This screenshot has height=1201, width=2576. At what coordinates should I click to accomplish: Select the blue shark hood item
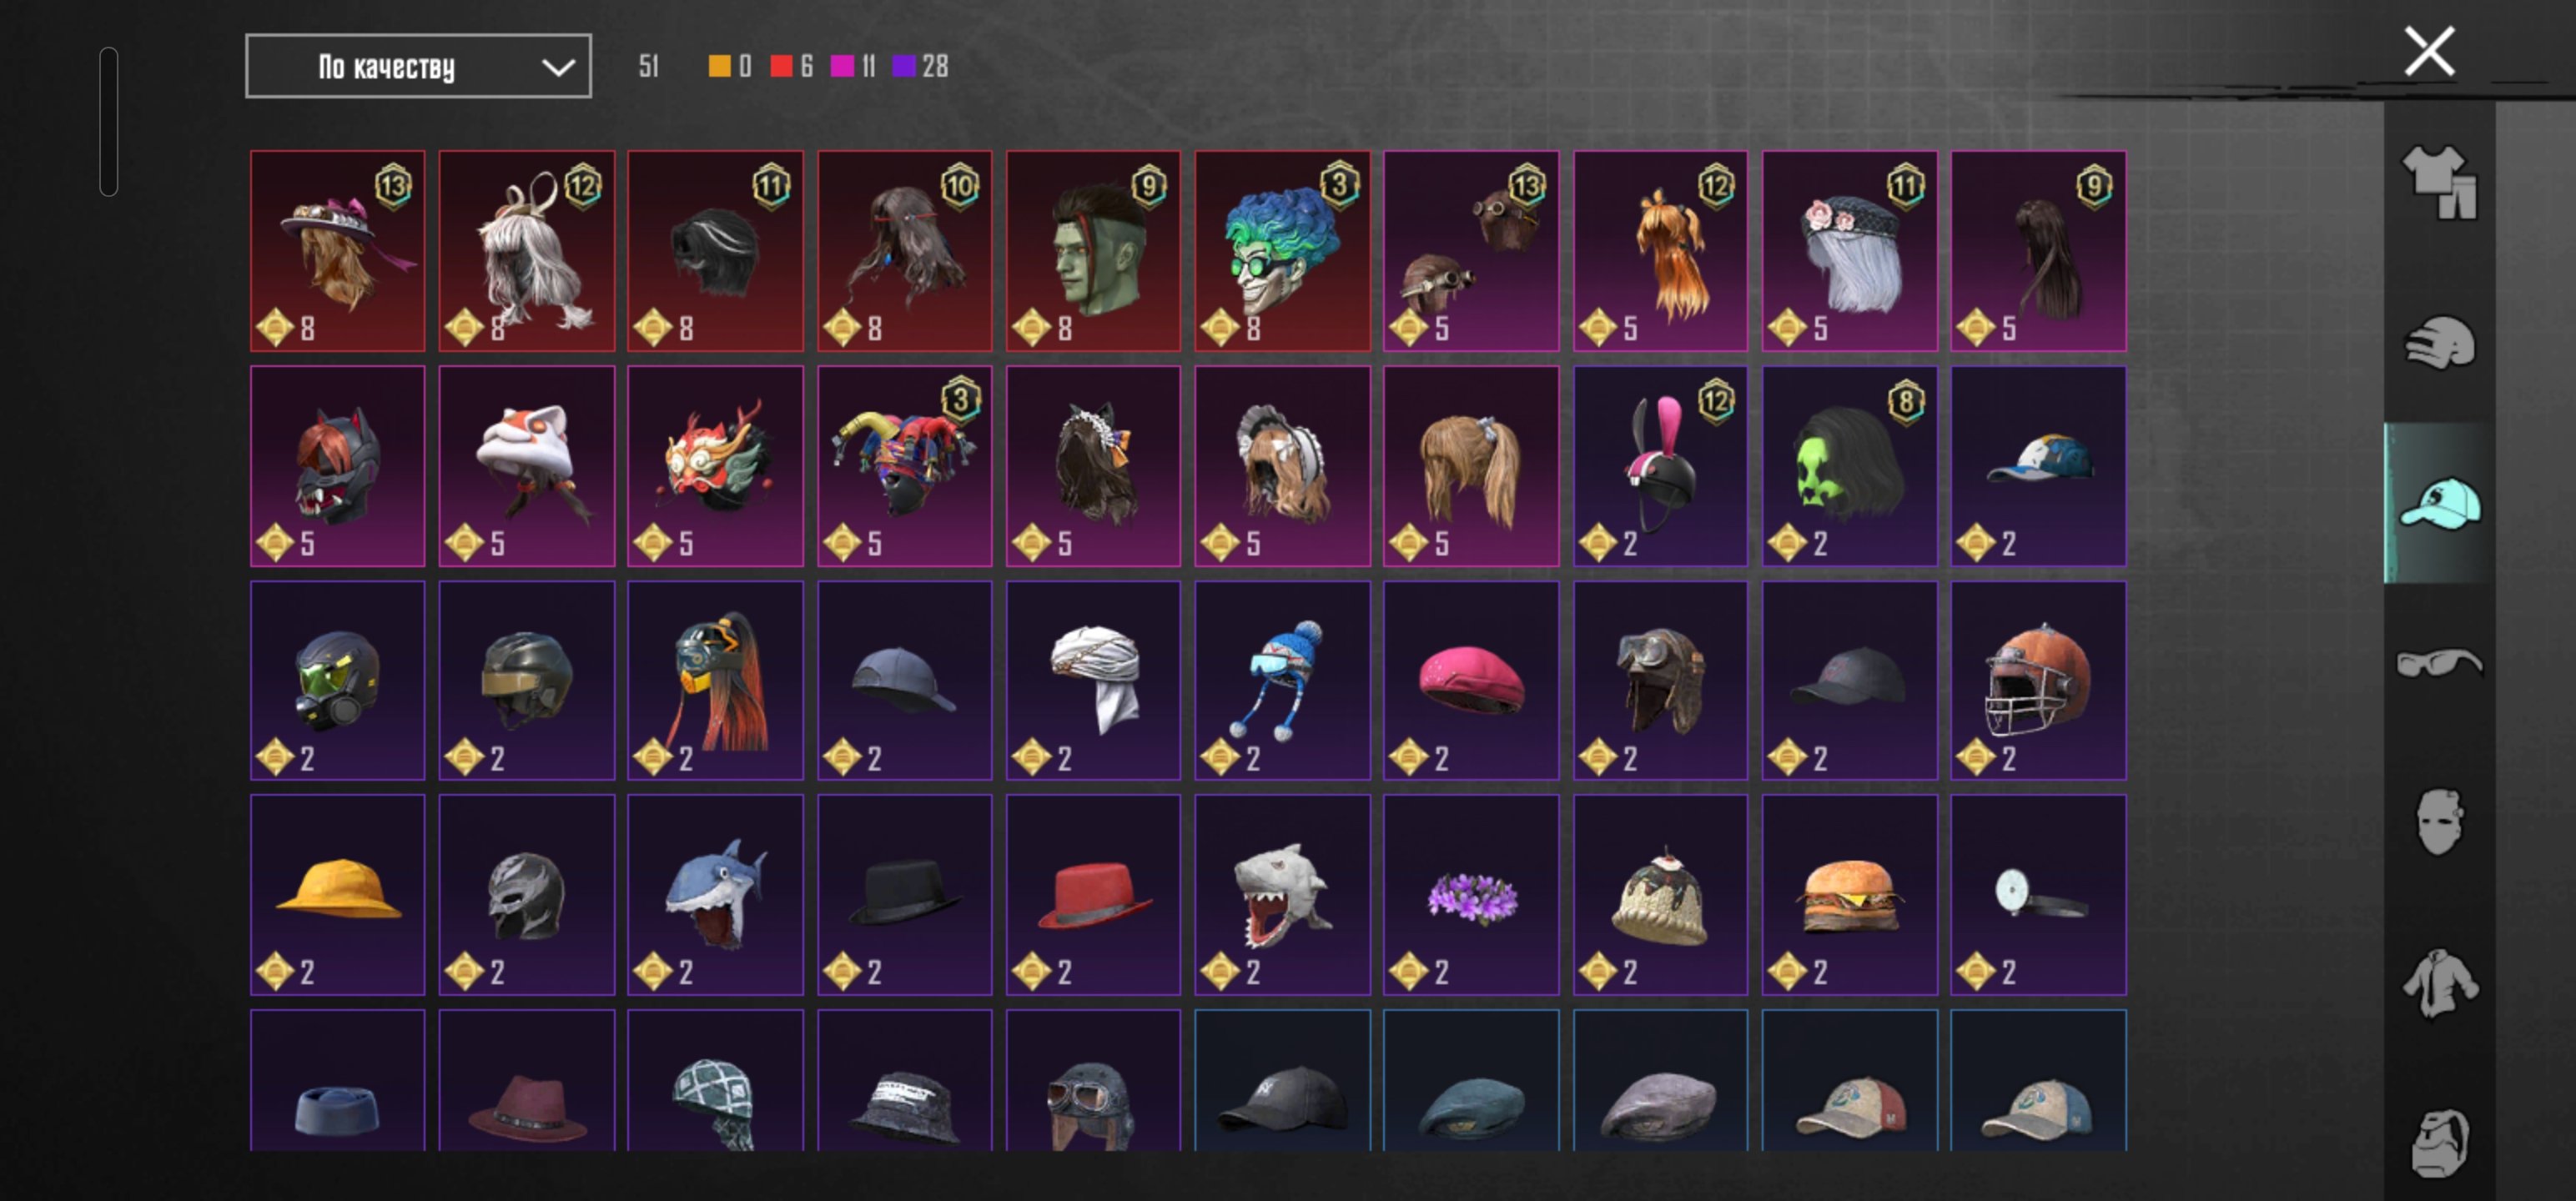pyautogui.click(x=715, y=895)
